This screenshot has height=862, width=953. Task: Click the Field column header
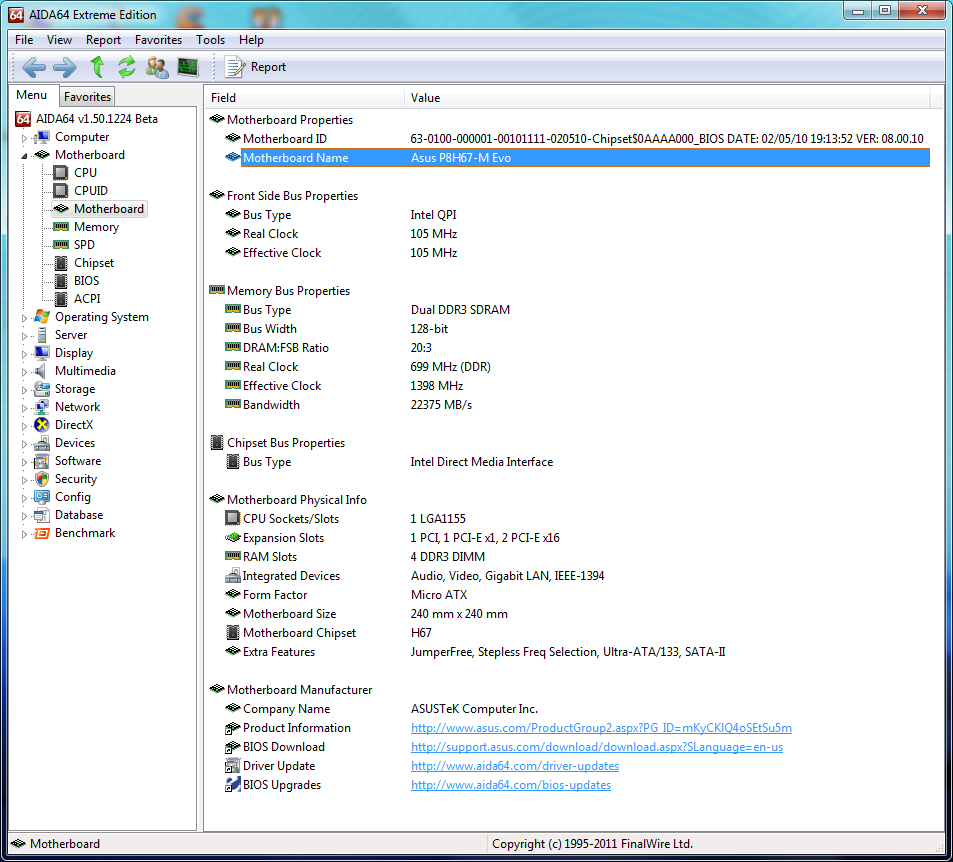point(305,98)
